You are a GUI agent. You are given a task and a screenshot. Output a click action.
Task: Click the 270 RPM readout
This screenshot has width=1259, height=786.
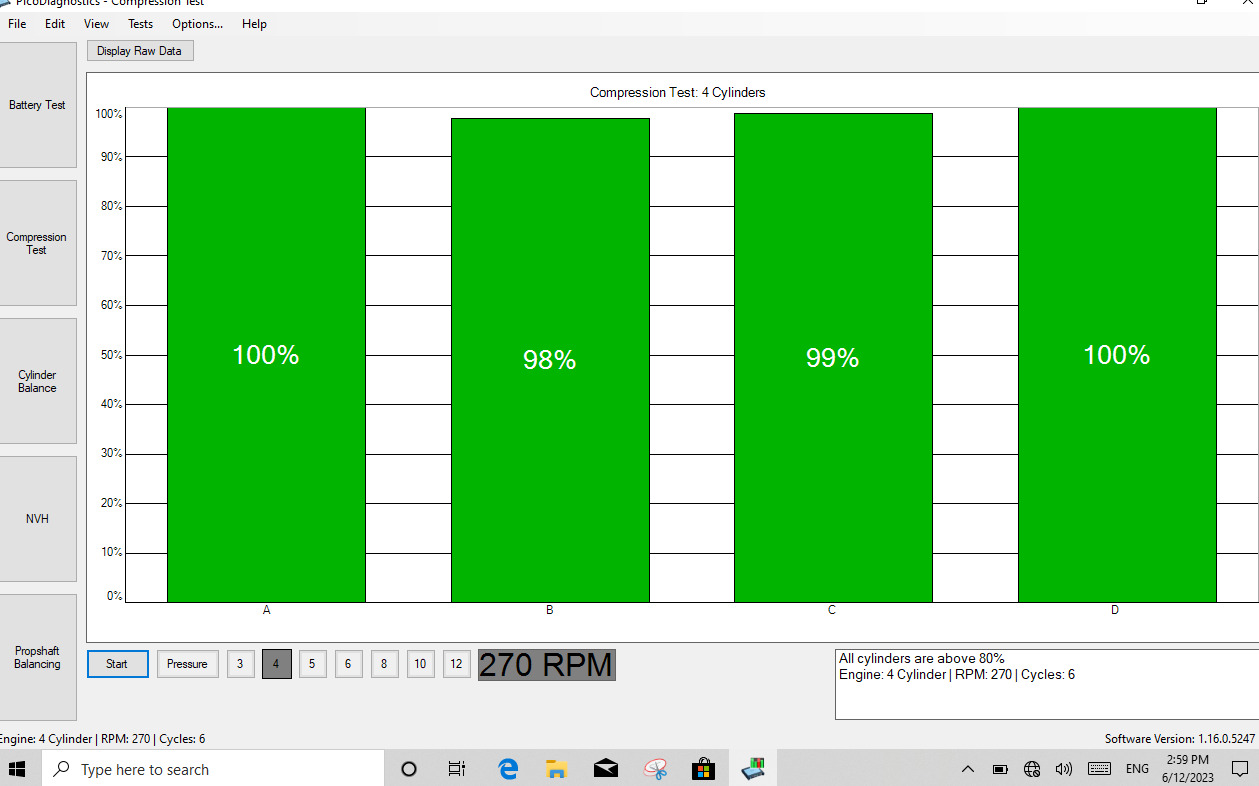[x=546, y=665]
